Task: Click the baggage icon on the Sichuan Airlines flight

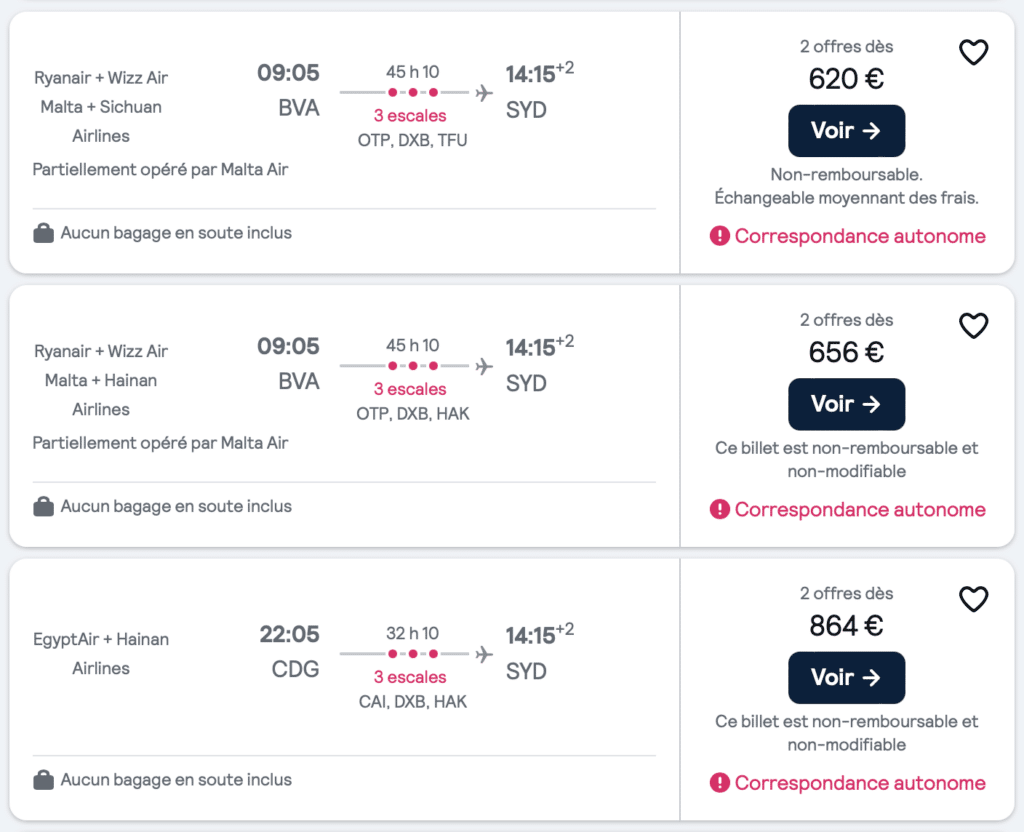Action: (x=43, y=233)
